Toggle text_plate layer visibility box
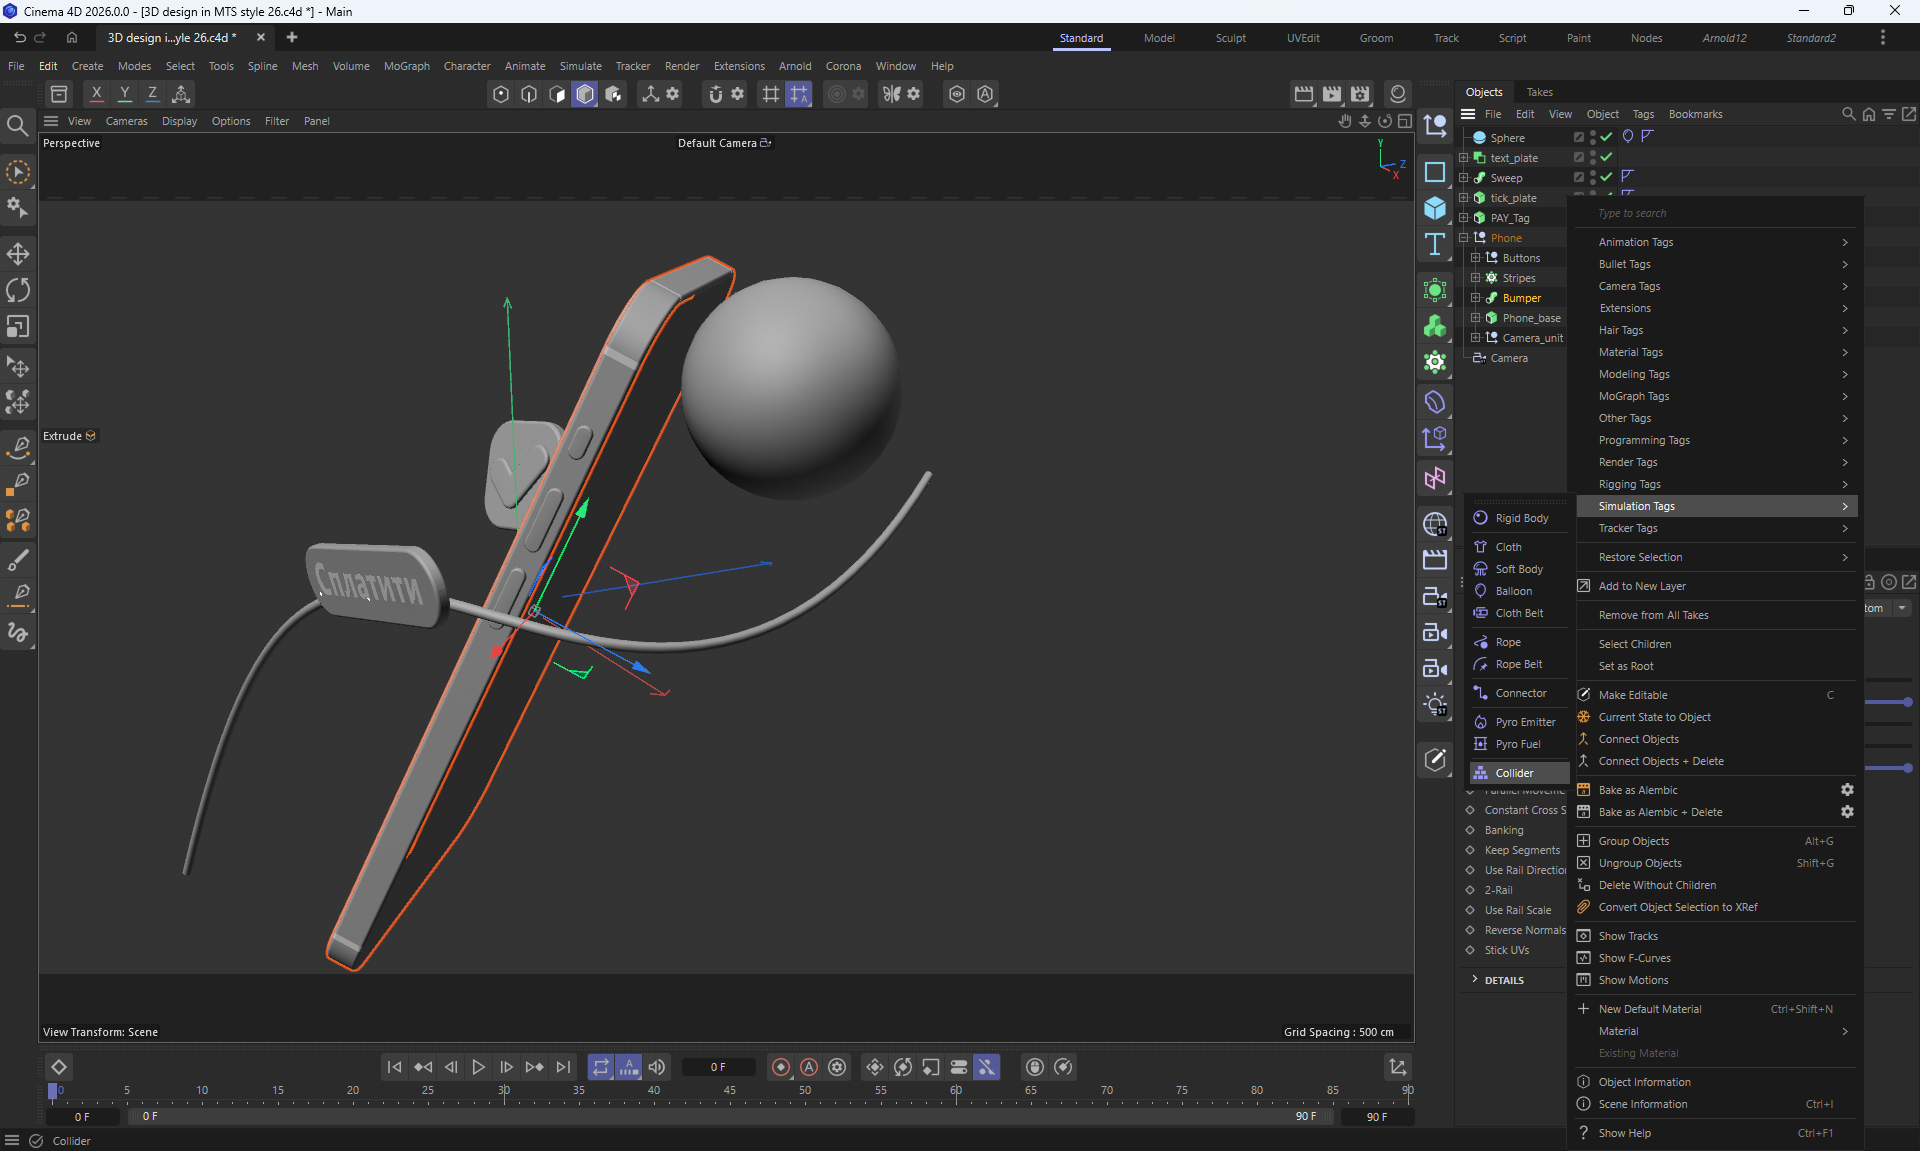The width and height of the screenshot is (1920, 1151). point(1579,157)
